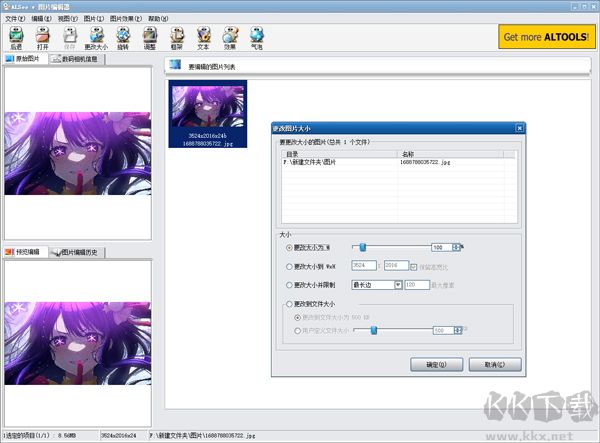This screenshot has height=443, width=600.
Task: Click the 气泡 (Bubble) toolbar icon
Action: click(256, 36)
